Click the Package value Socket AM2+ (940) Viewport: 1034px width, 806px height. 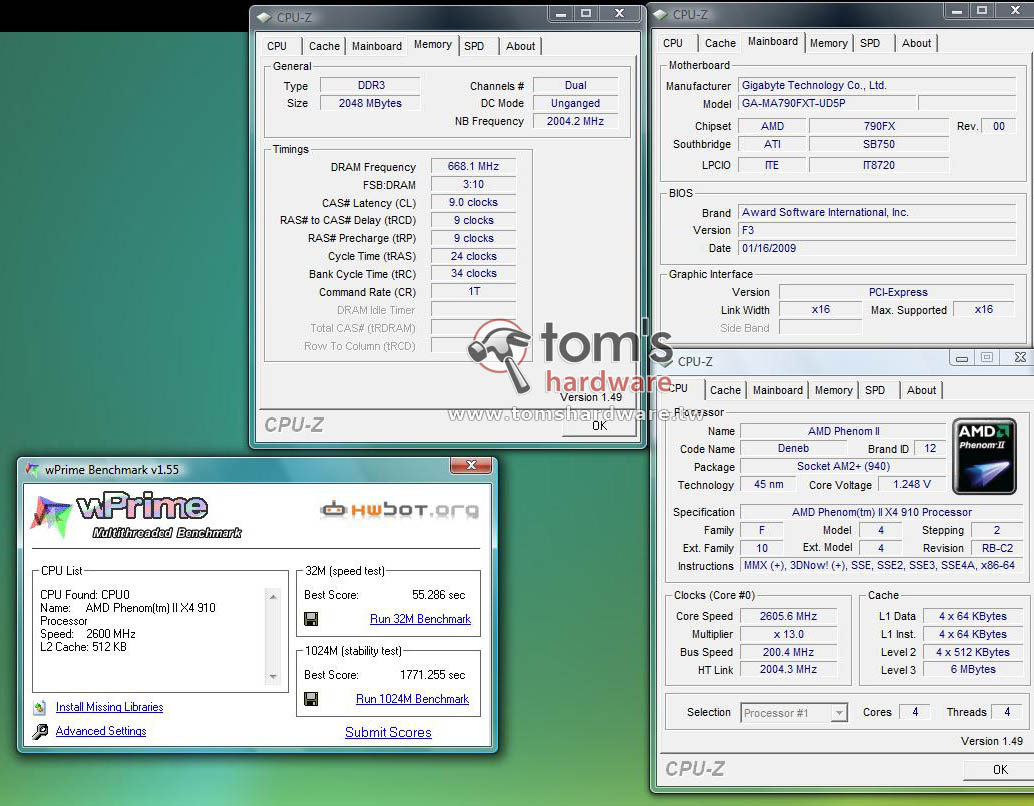coord(843,466)
